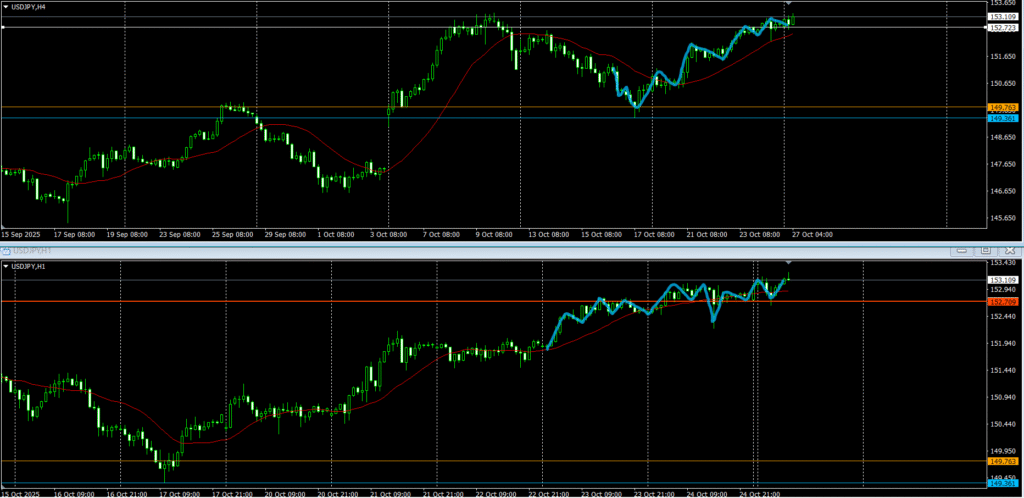Select the blue 149.361 price label in H4 chart

click(x=1002, y=118)
